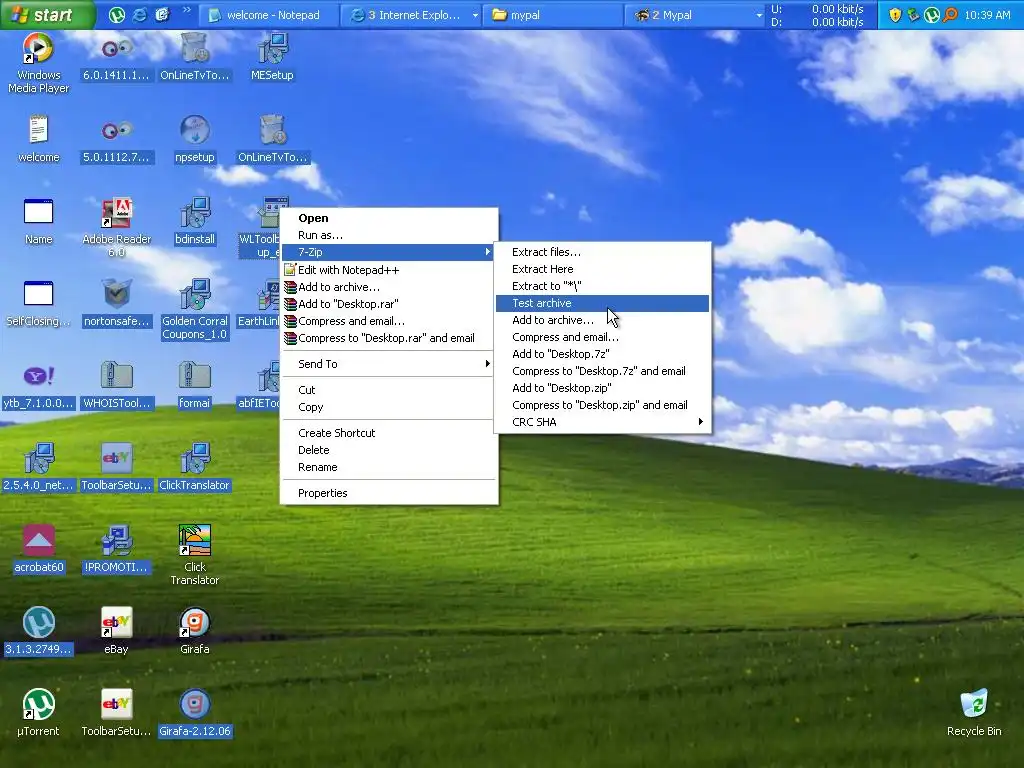
Task: Select the Recycle Bin icon
Action: (974, 705)
